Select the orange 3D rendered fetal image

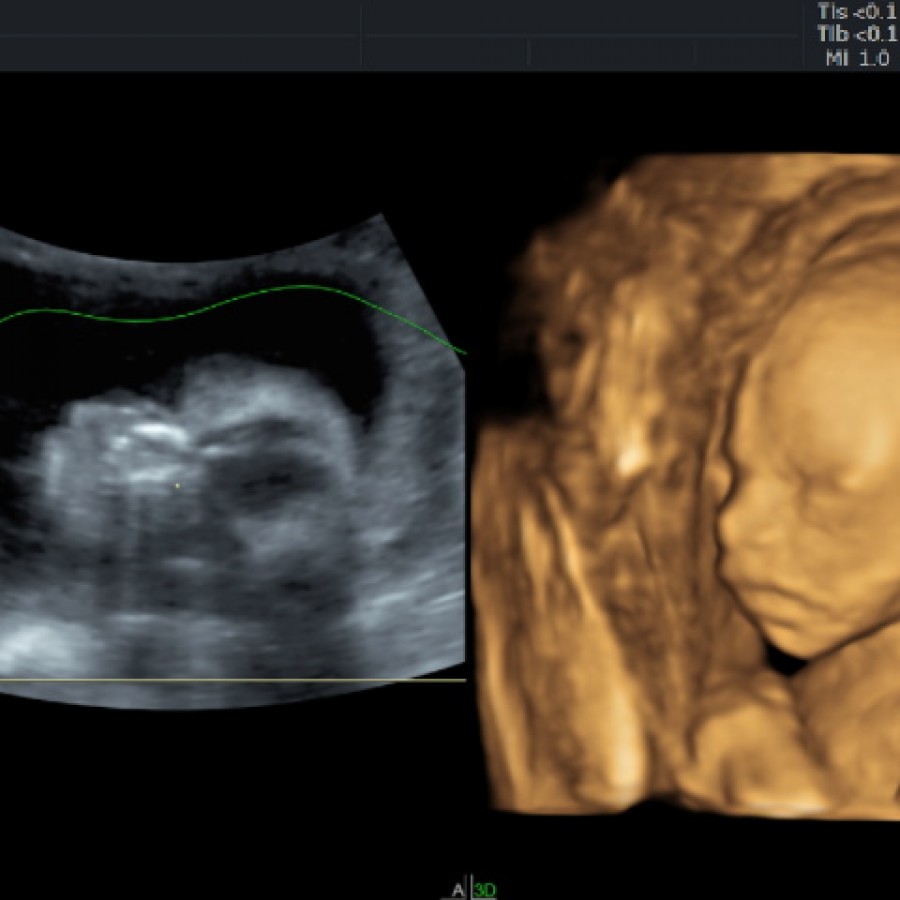(x=686, y=485)
